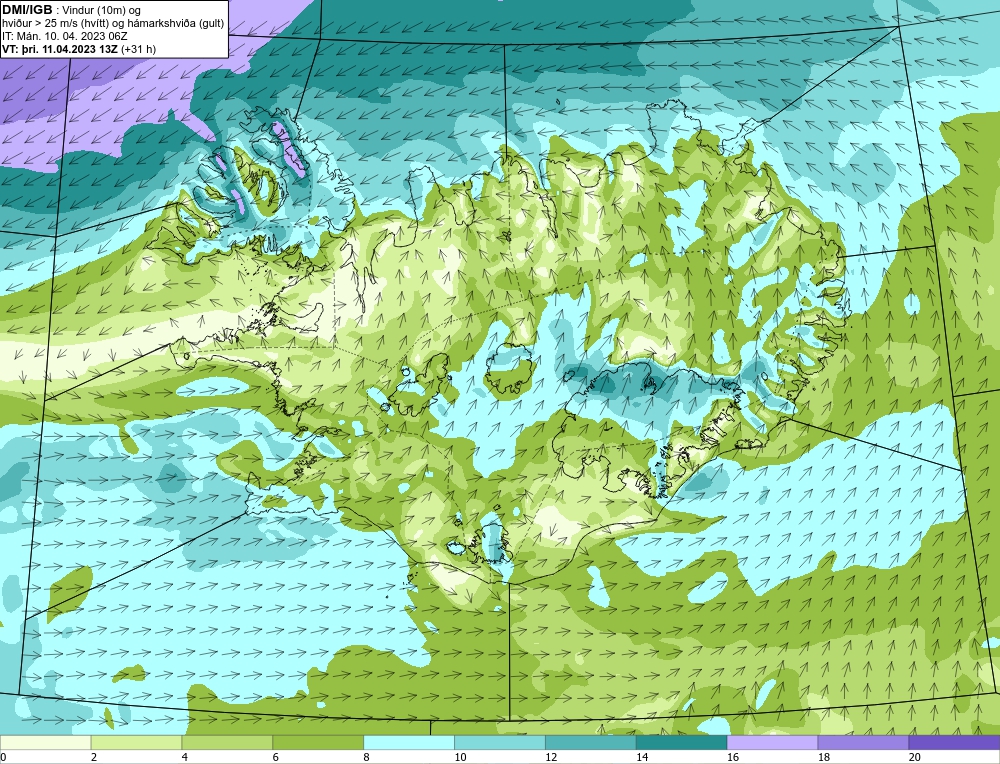Click the 18–20 m/s purple swatch
This screenshot has height=764, width=1000.
(x=864, y=742)
